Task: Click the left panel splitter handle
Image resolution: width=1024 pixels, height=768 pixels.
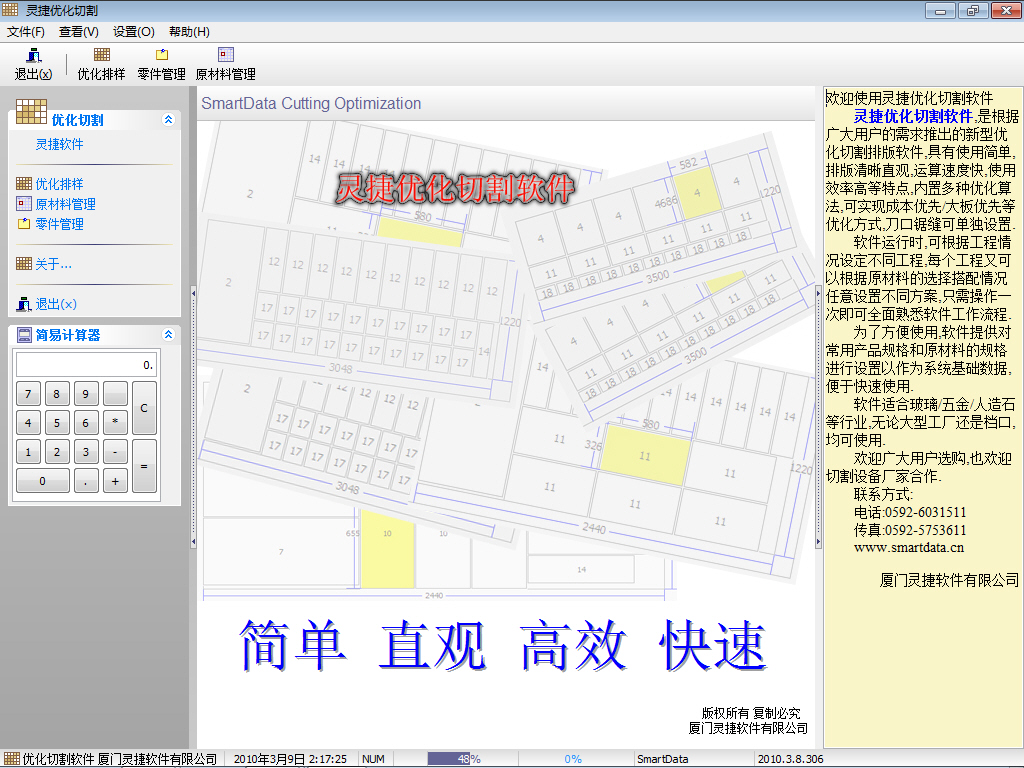Action: tap(193, 418)
